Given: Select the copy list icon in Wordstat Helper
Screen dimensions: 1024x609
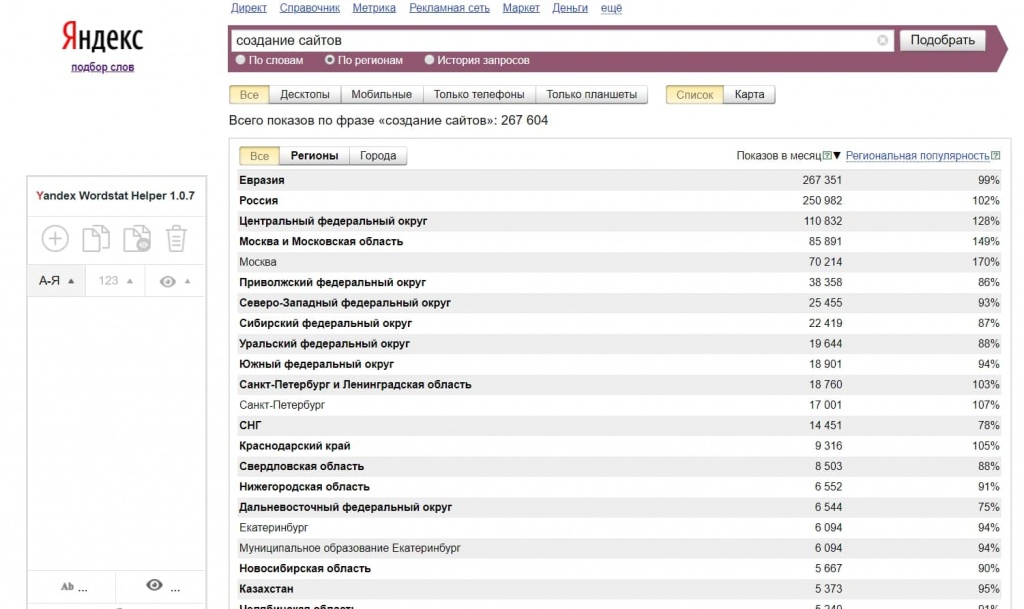Looking at the screenshot, I should pyautogui.click(x=95, y=238).
